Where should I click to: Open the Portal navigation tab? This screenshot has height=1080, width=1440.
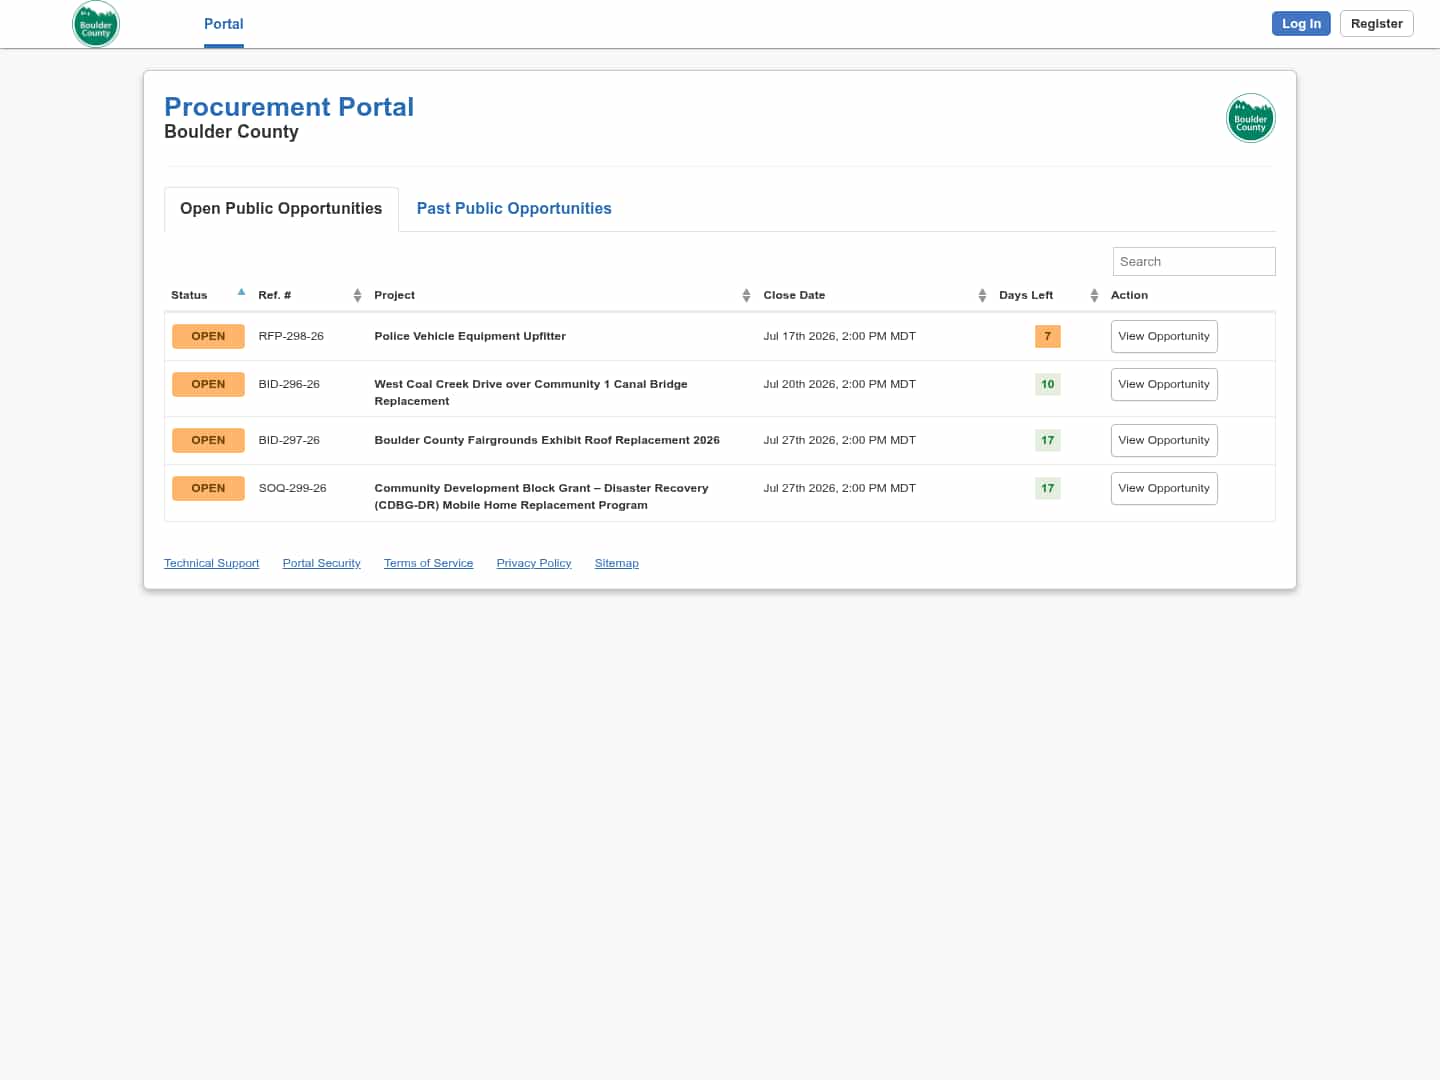(223, 24)
